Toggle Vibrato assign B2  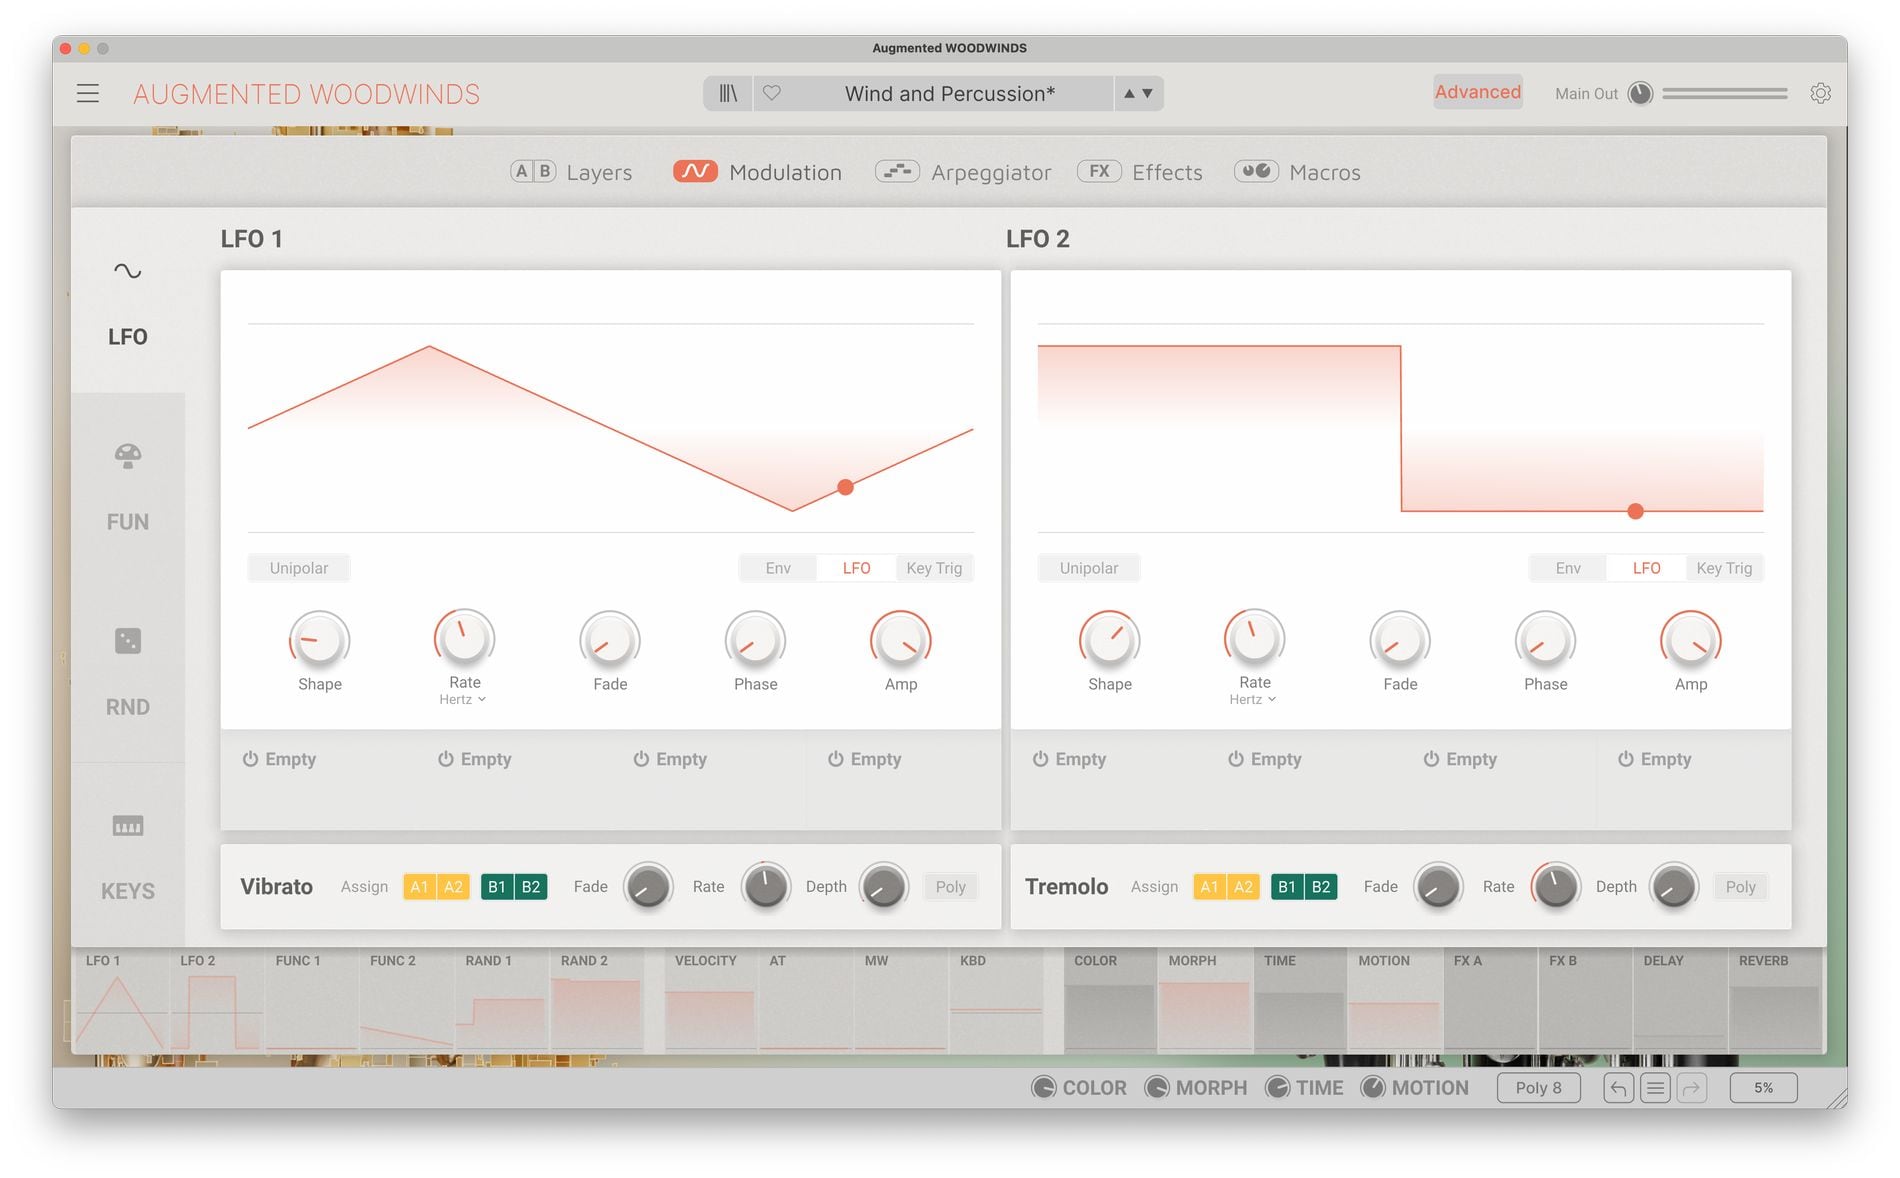tap(531, 887)
